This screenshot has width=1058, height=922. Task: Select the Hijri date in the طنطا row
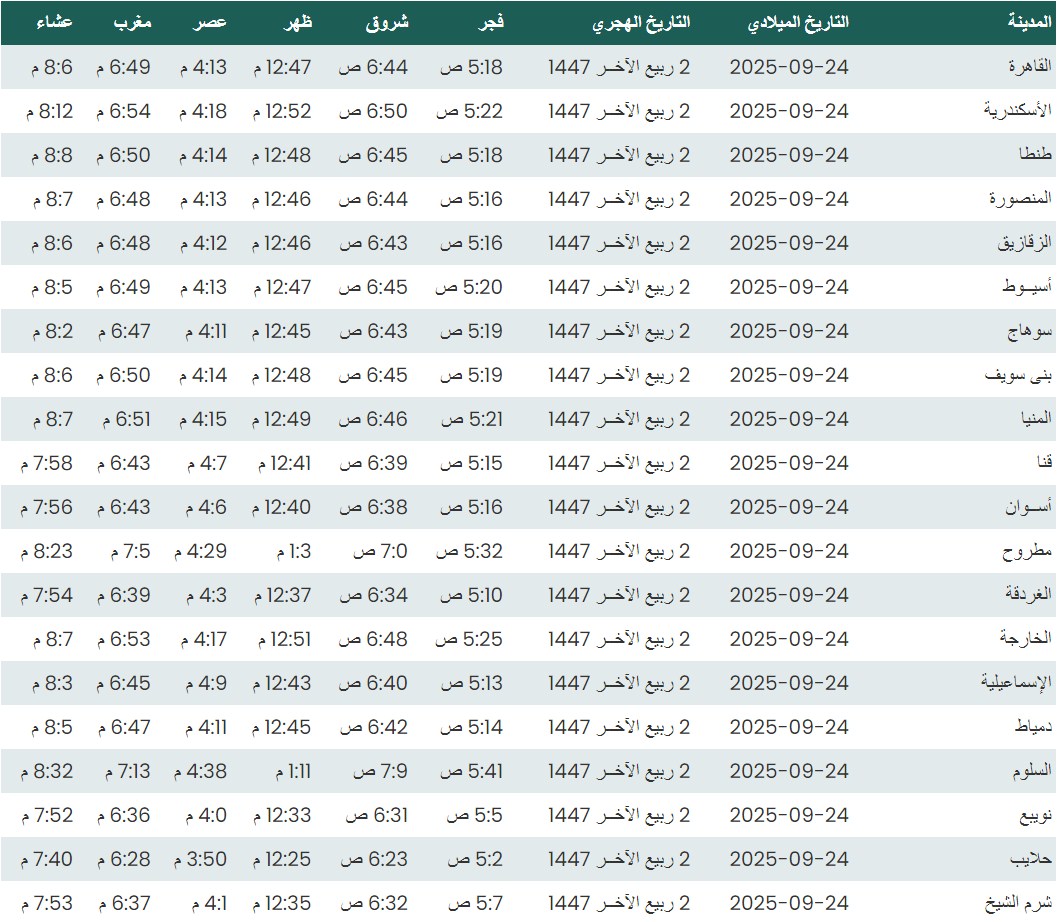click(x=619, y=155)
